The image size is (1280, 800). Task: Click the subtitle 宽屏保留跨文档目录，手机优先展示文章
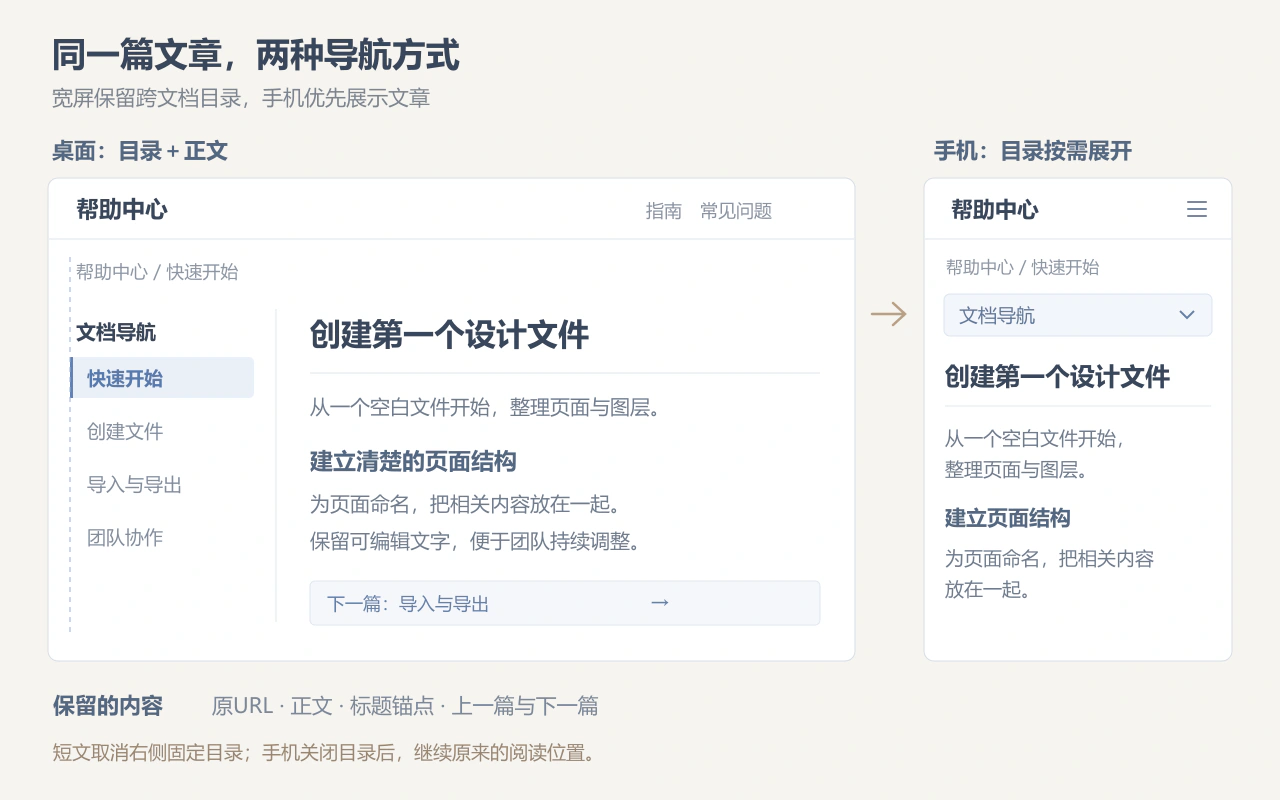(x=241, y=98)
